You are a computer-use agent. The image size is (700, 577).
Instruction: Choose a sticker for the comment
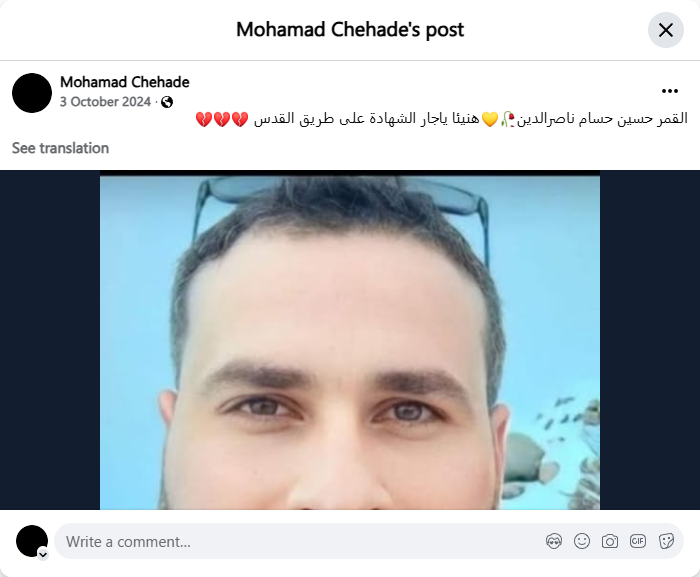coord(666,541)
